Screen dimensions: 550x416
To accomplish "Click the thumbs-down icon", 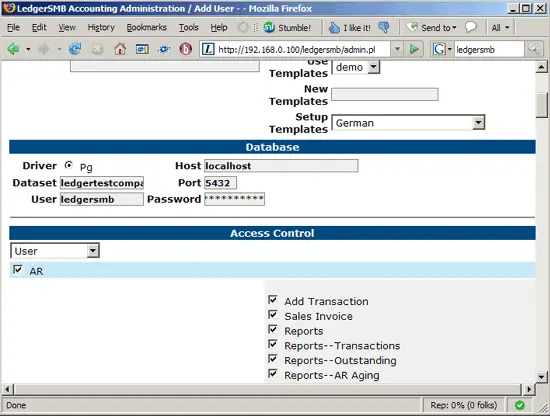I will (384, 27).
